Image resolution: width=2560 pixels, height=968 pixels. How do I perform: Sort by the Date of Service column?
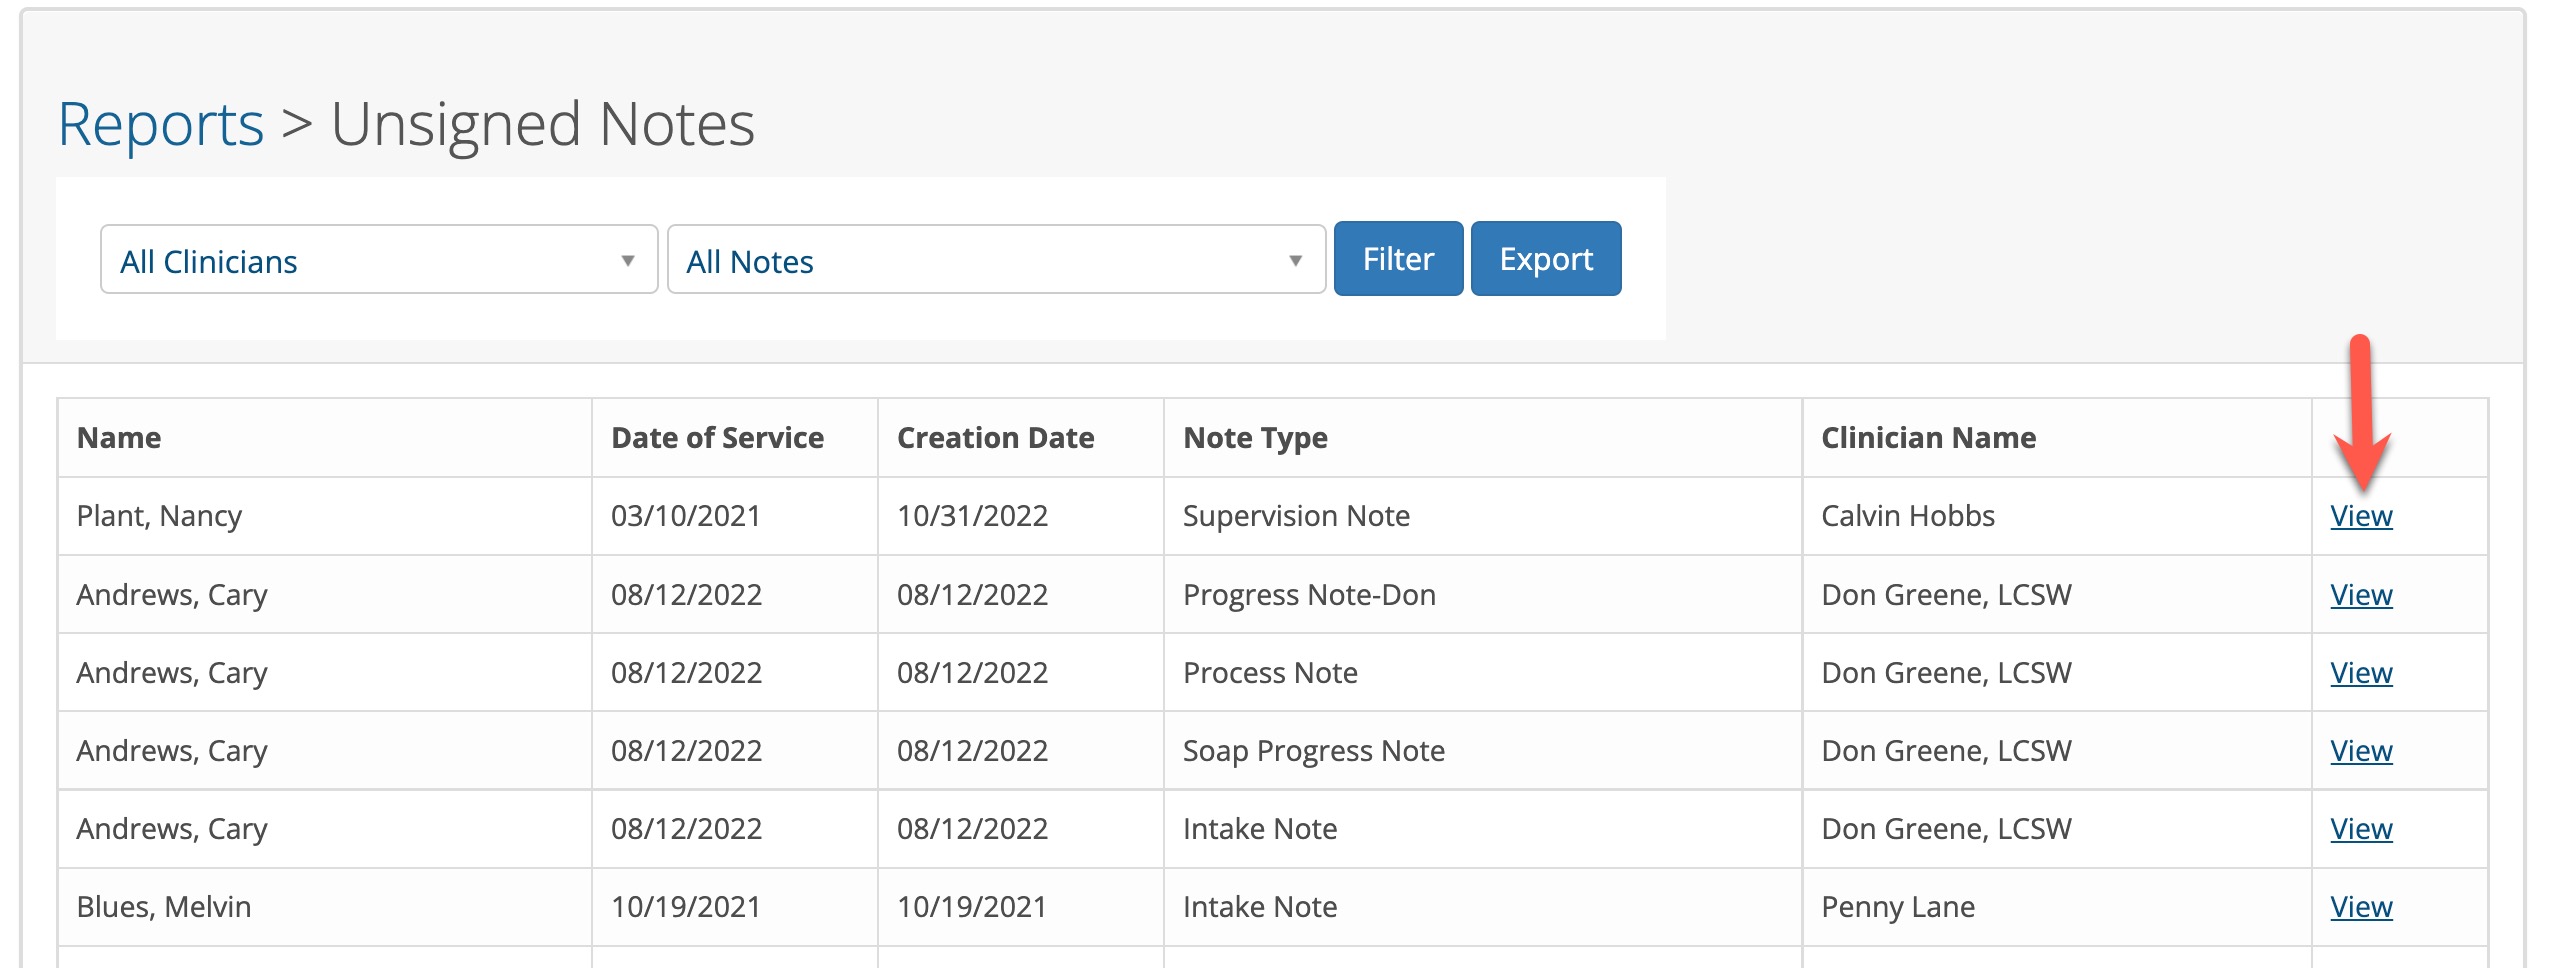(x=717, y=437)
